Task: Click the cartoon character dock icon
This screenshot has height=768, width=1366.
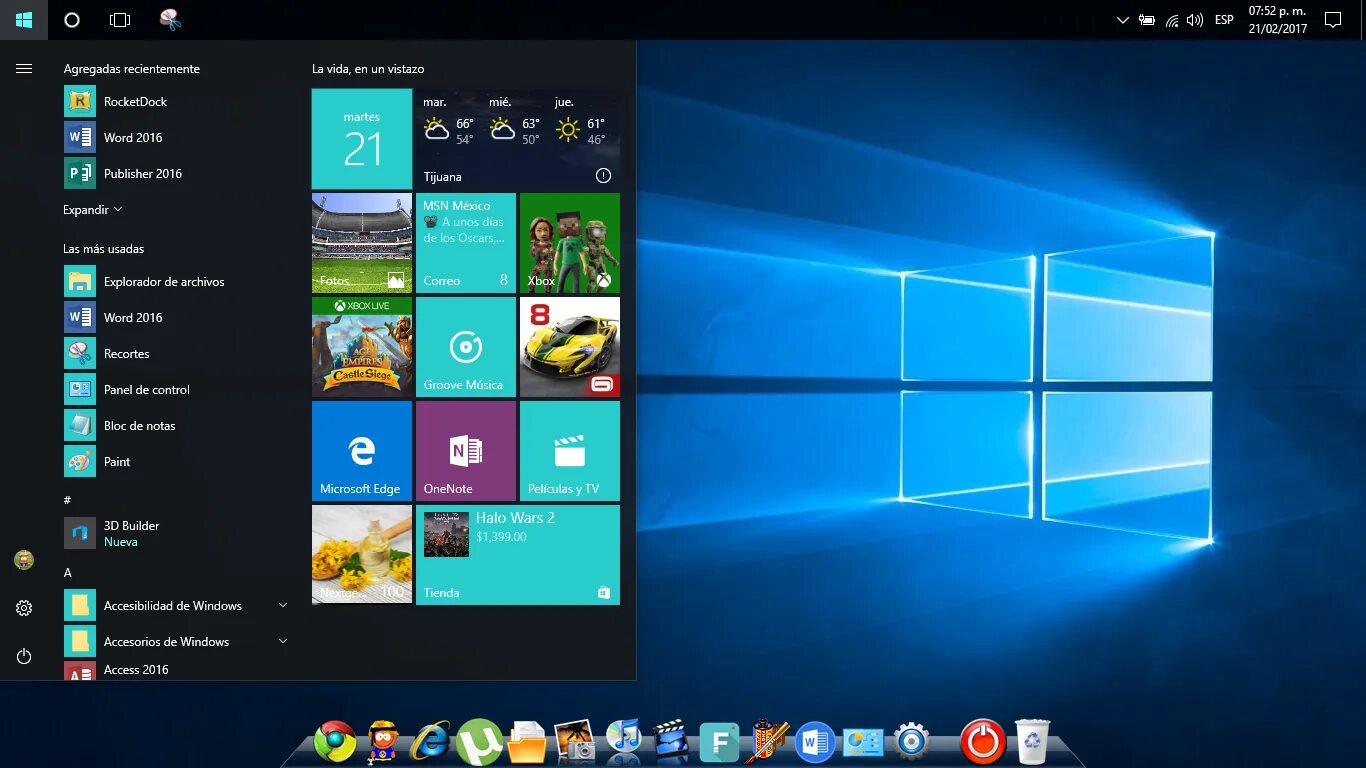Action: pyautogui.click(x=383, y=741)
